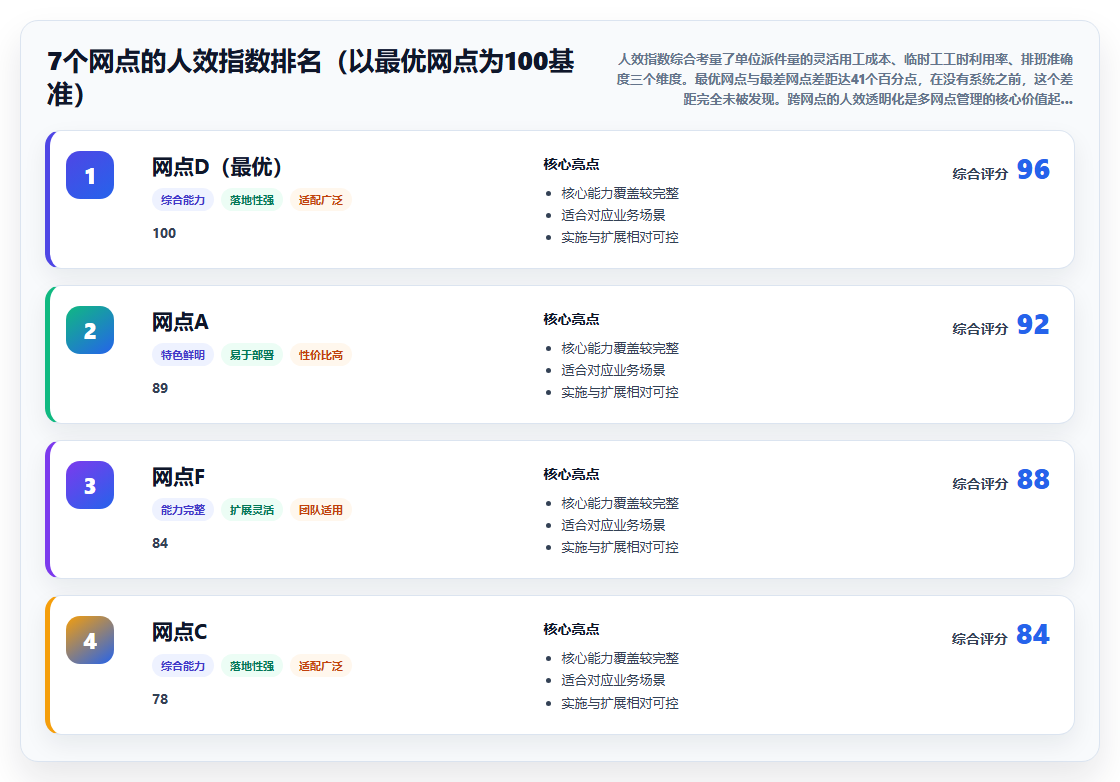Image resolution: width=1120 pixels, height=782 pixels.
Task: Click the 综合能力 tag in 网点D card
Action: click(183, 200)
